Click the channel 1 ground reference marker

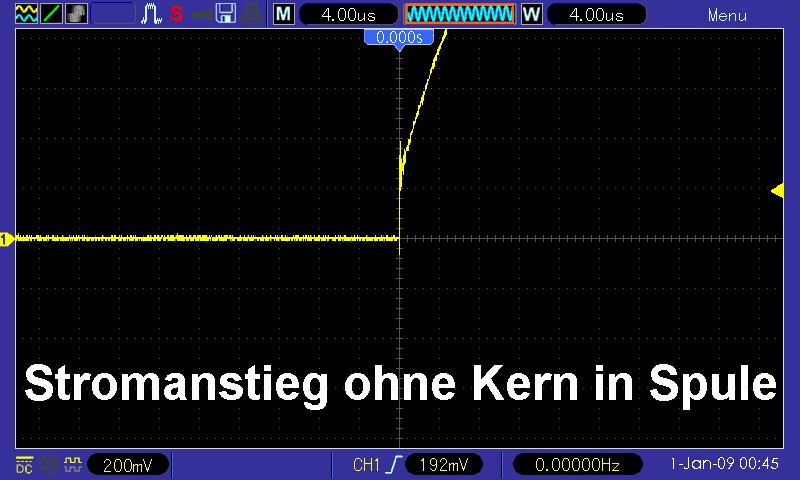[x=7, y=239]
